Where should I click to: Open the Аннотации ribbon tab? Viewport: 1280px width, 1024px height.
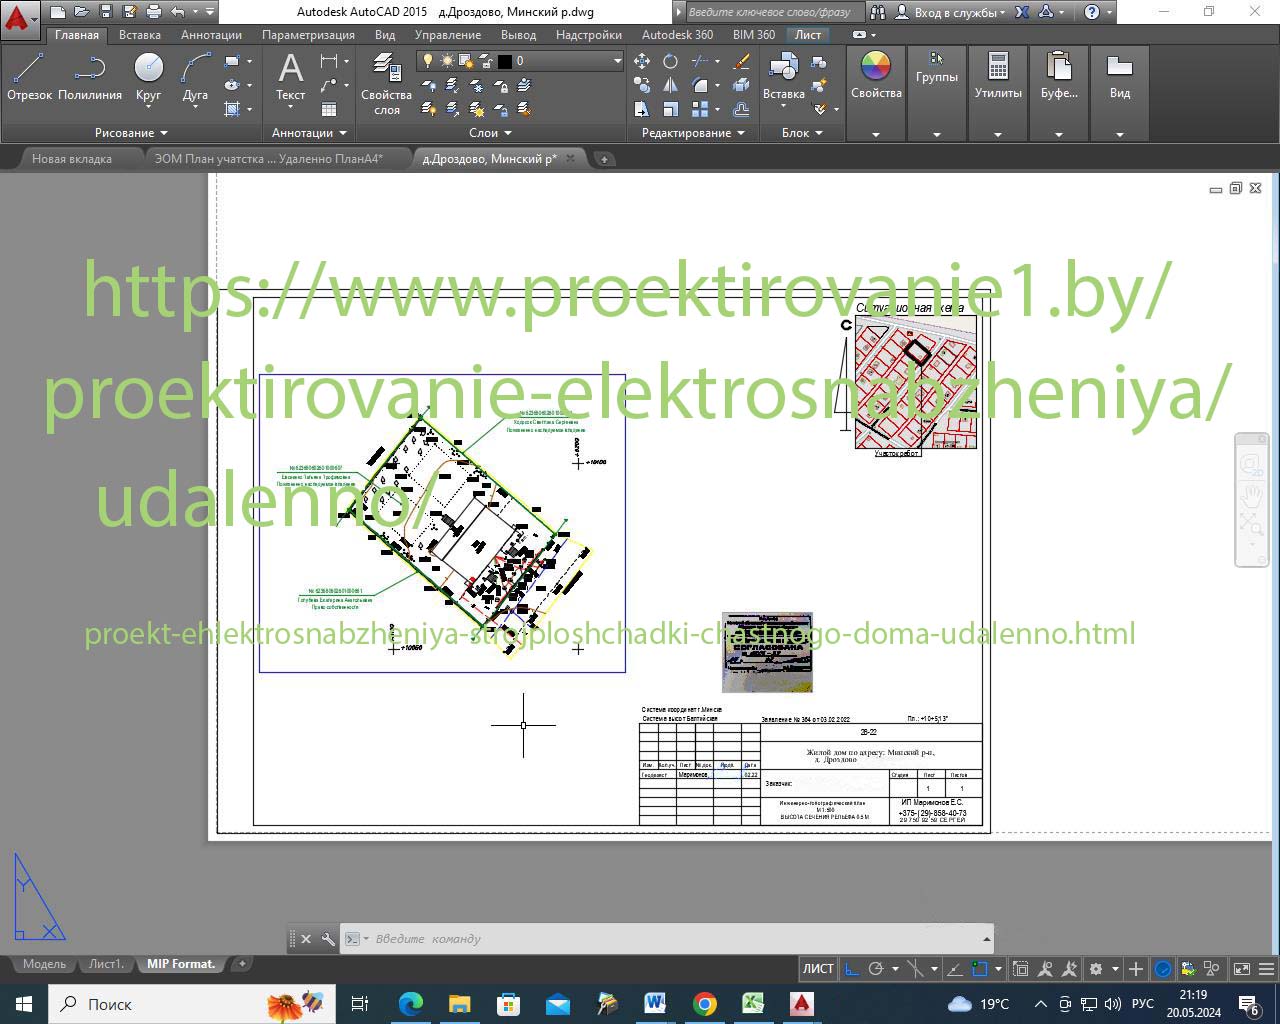(211, 35)
